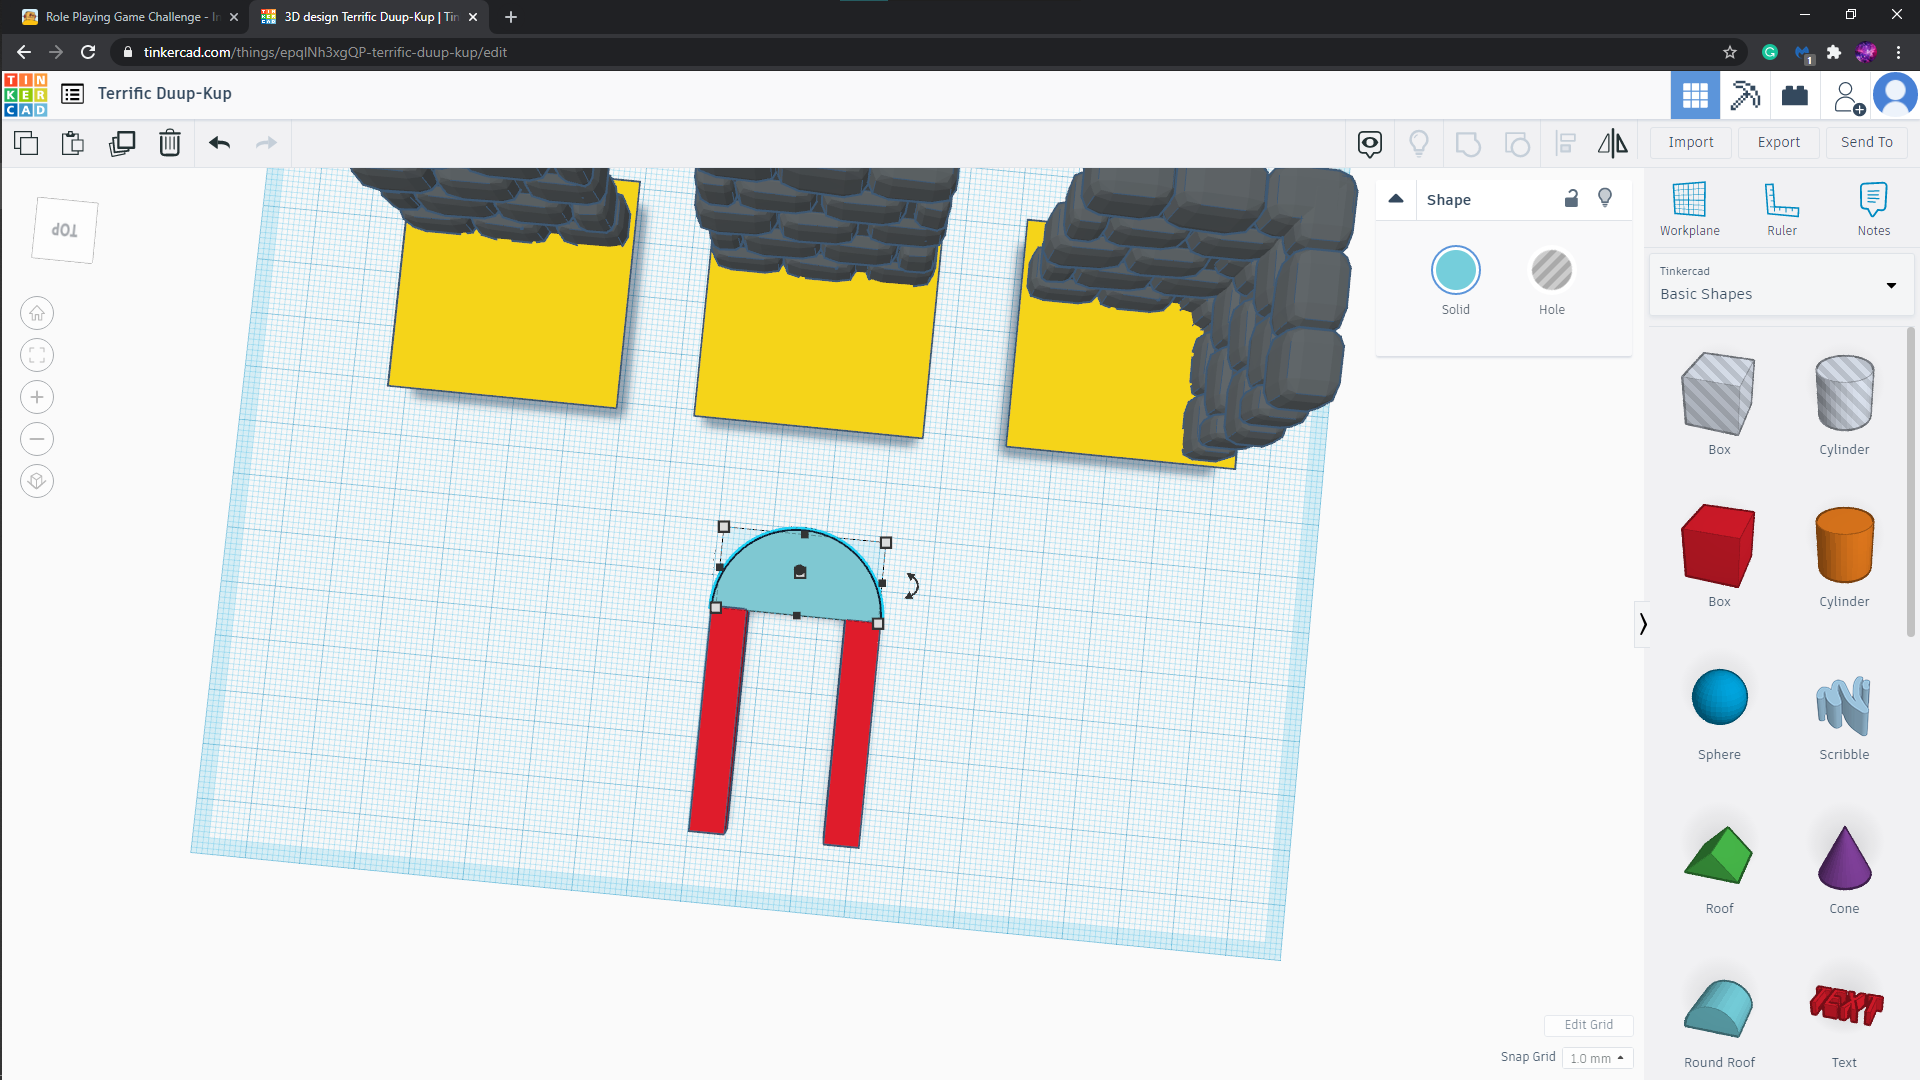The image size is (1920, 1080).
Task: Select the red Box shape
Action: coord(1718,545)
